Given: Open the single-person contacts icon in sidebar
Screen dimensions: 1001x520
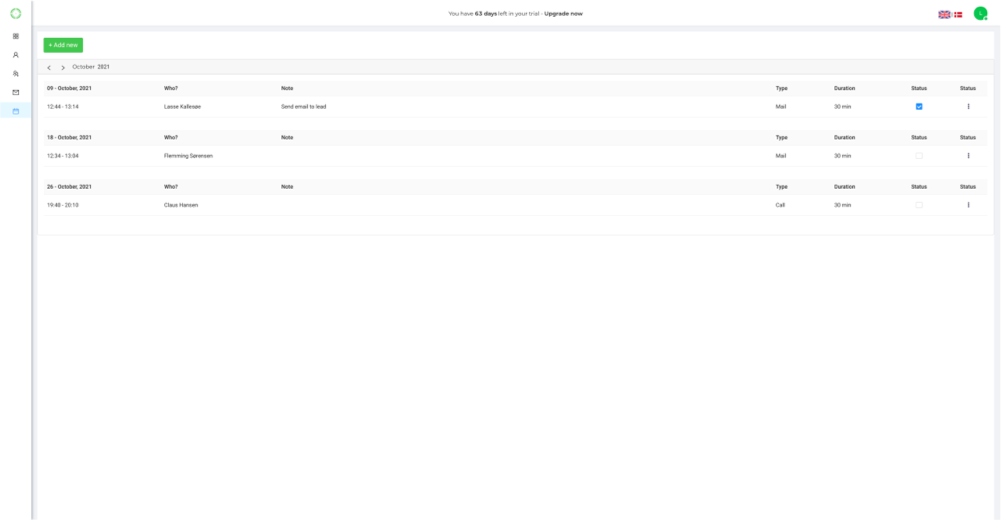Looking at the screenshot, I should pos(15,55).
